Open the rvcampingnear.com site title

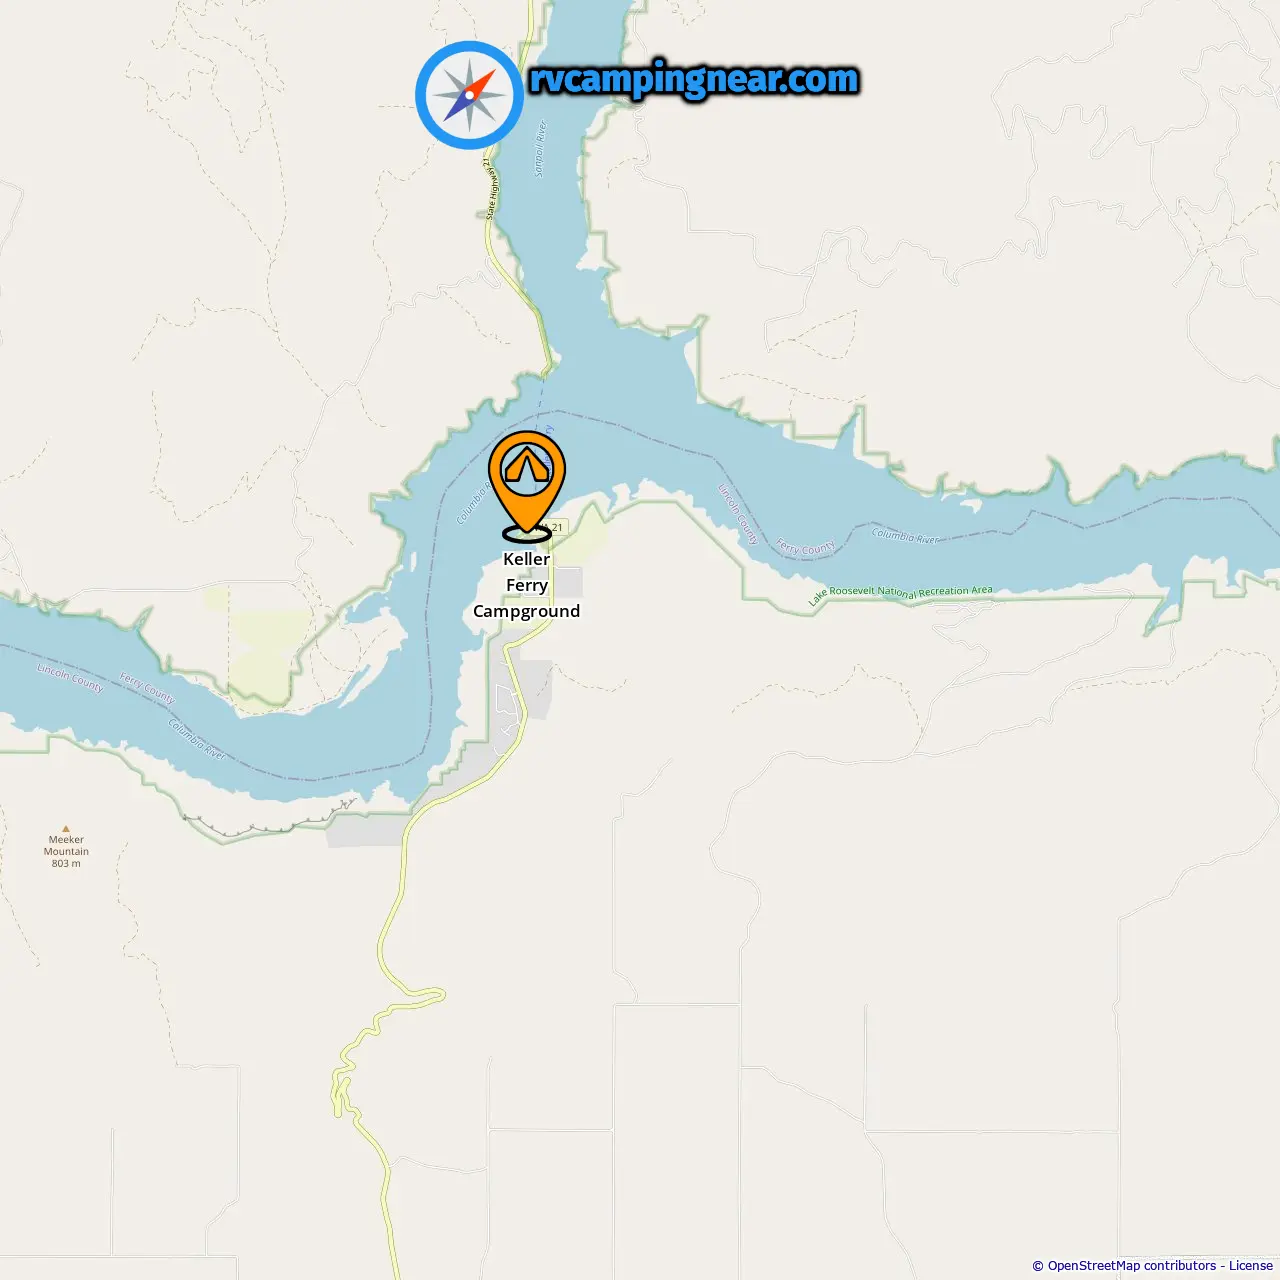pos(694,80)
